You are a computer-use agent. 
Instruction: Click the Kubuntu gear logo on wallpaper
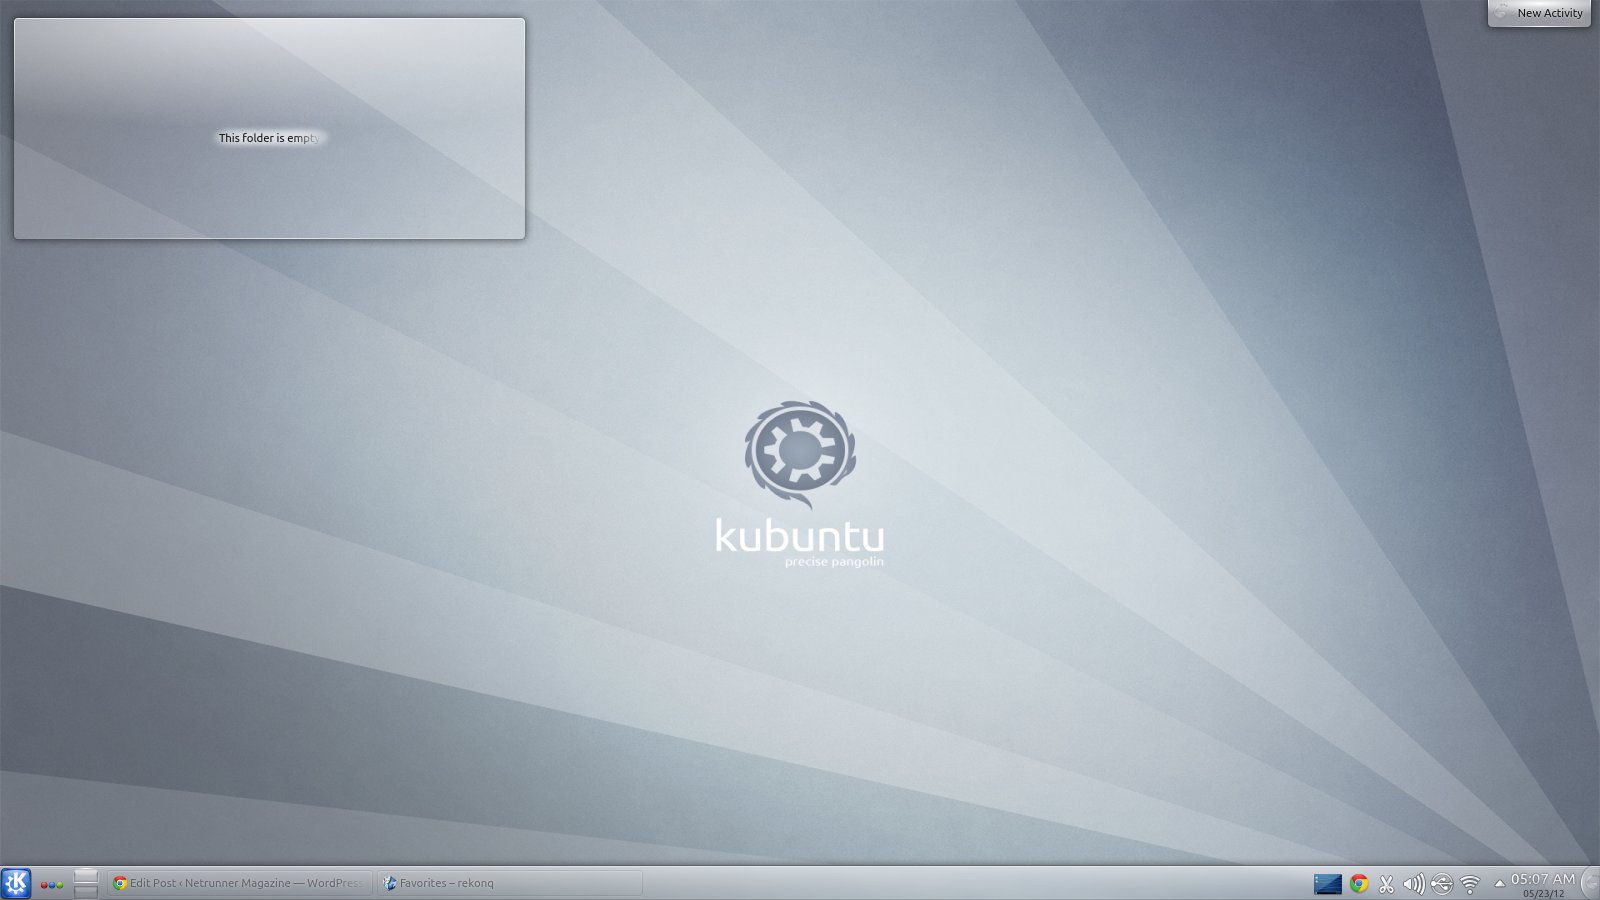[800, 452]
